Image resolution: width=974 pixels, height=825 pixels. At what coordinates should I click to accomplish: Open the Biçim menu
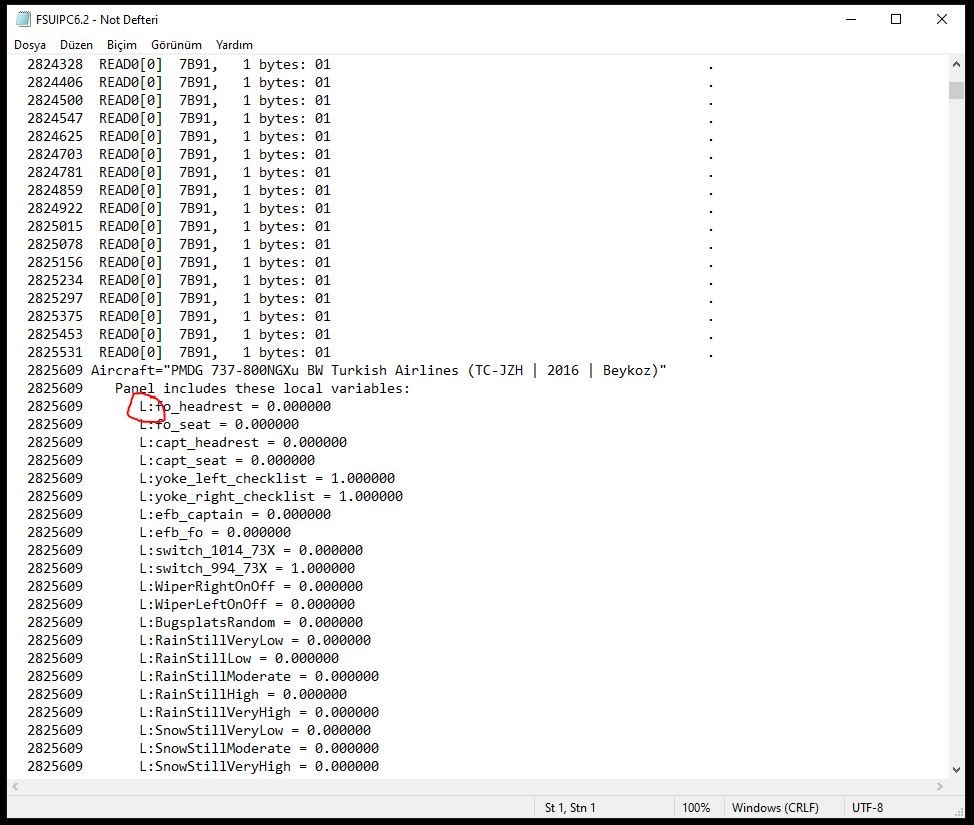pyautogui.click(x=122, y=45)
